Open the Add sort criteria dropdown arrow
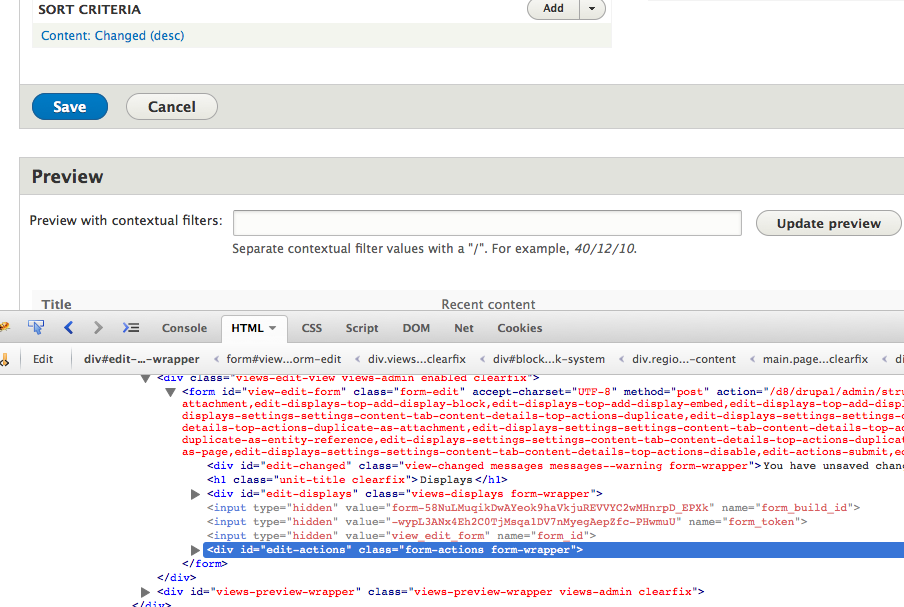The image size is (904, 607). click(x=593, y=9)
